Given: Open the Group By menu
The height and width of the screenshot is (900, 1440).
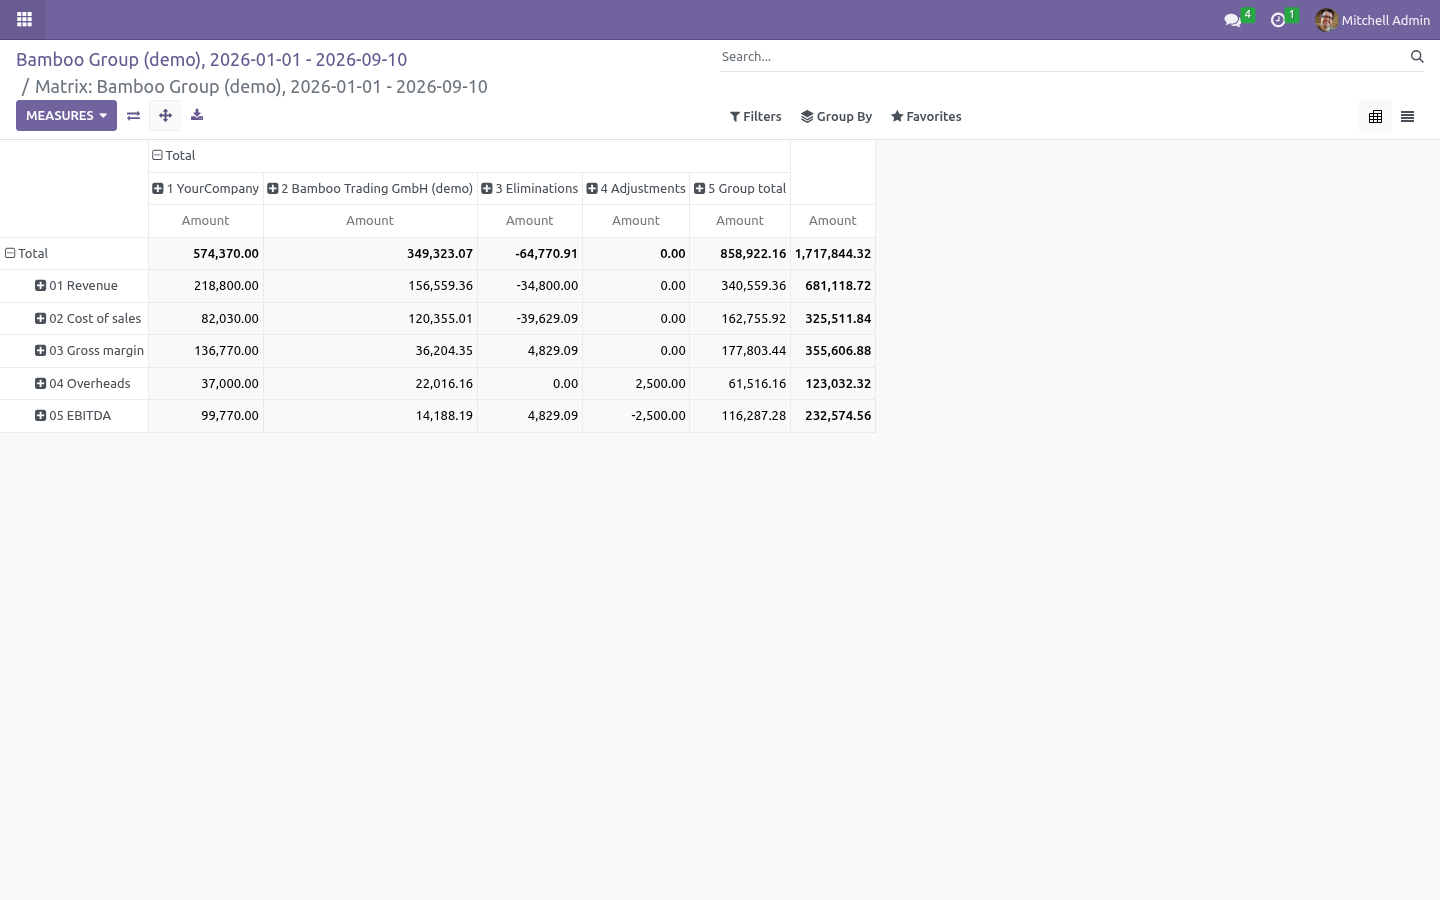Looking at the screenshot, I should click(836, 117).
